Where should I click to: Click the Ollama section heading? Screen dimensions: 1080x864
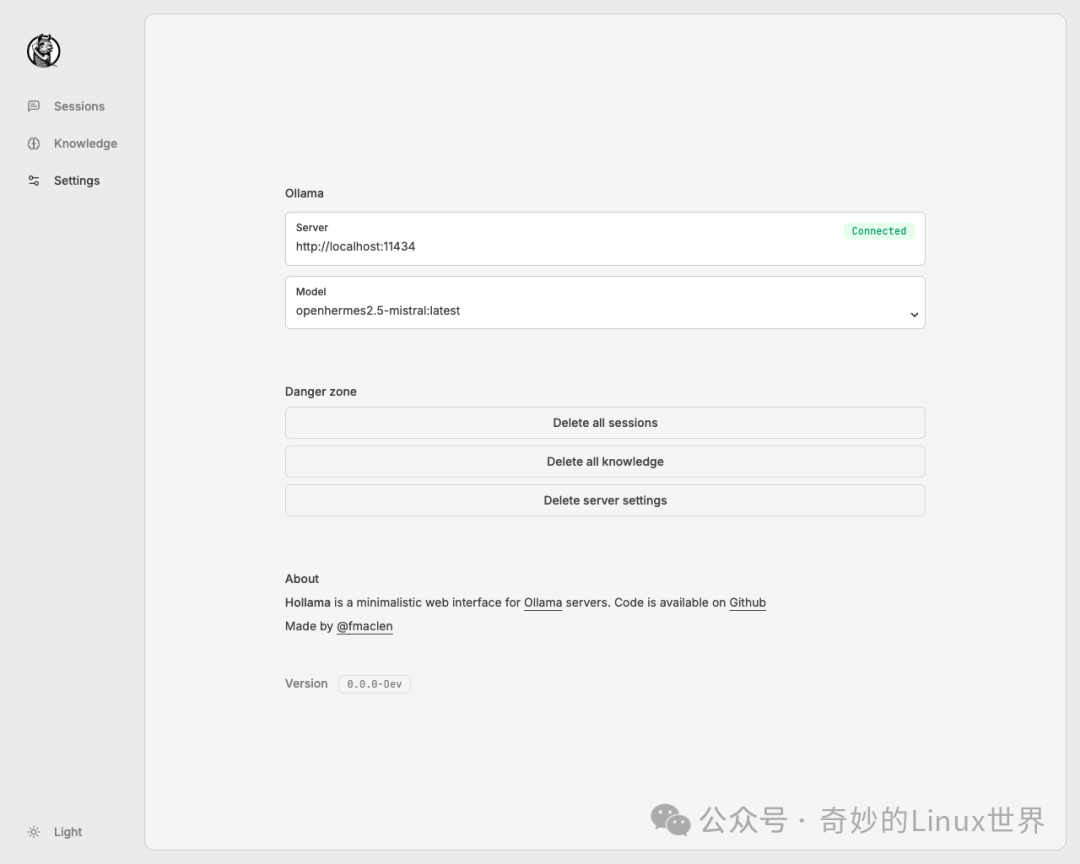tap(304, 193)
